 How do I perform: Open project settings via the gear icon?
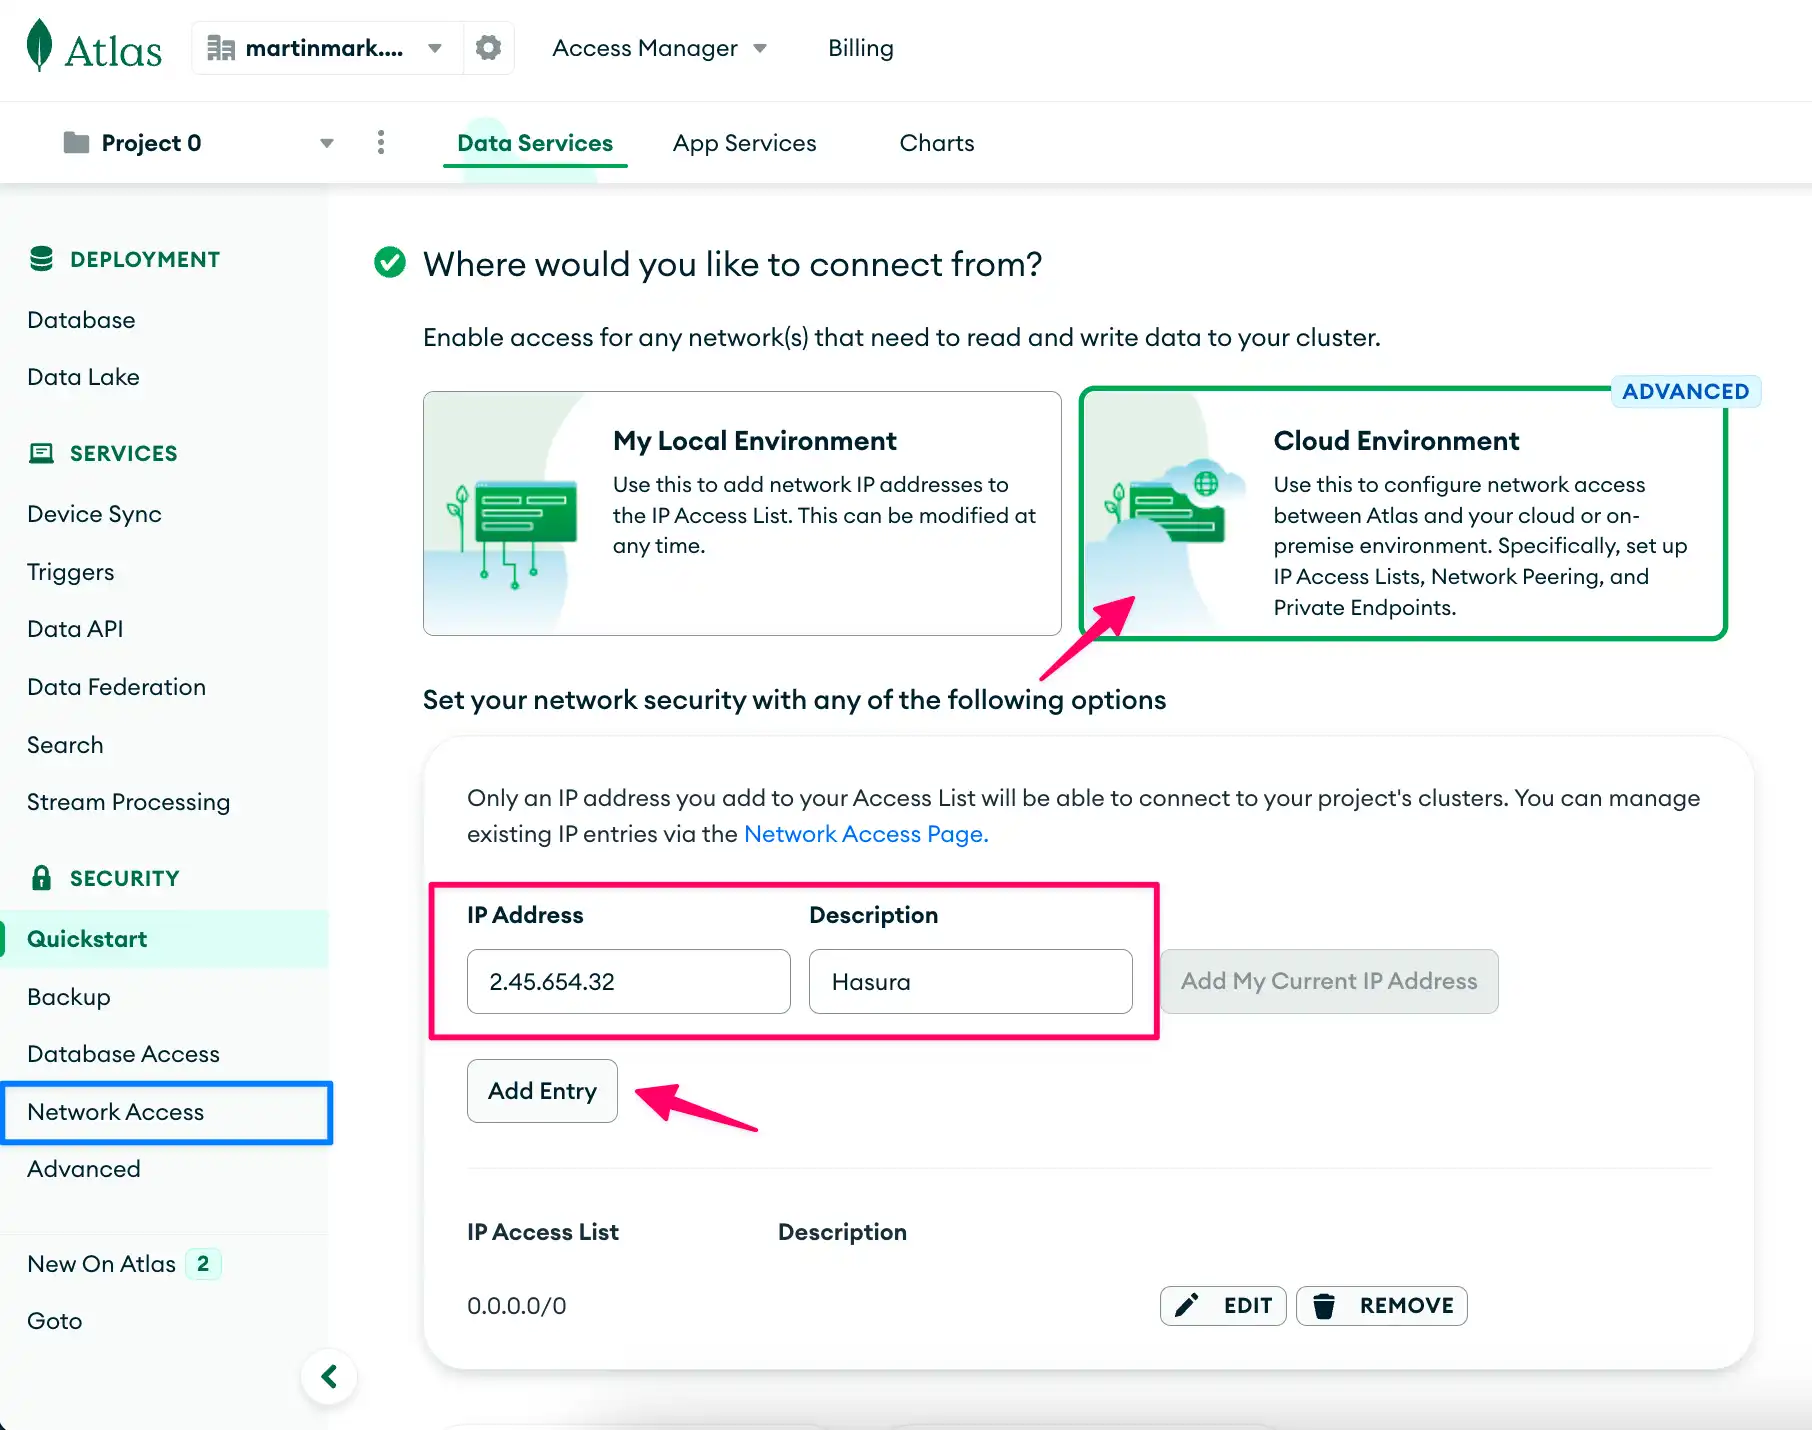tap(488, 47)
